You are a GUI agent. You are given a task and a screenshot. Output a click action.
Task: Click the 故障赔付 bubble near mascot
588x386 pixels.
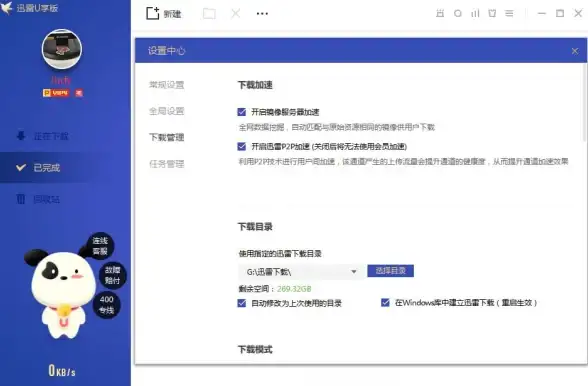point(112,275)
